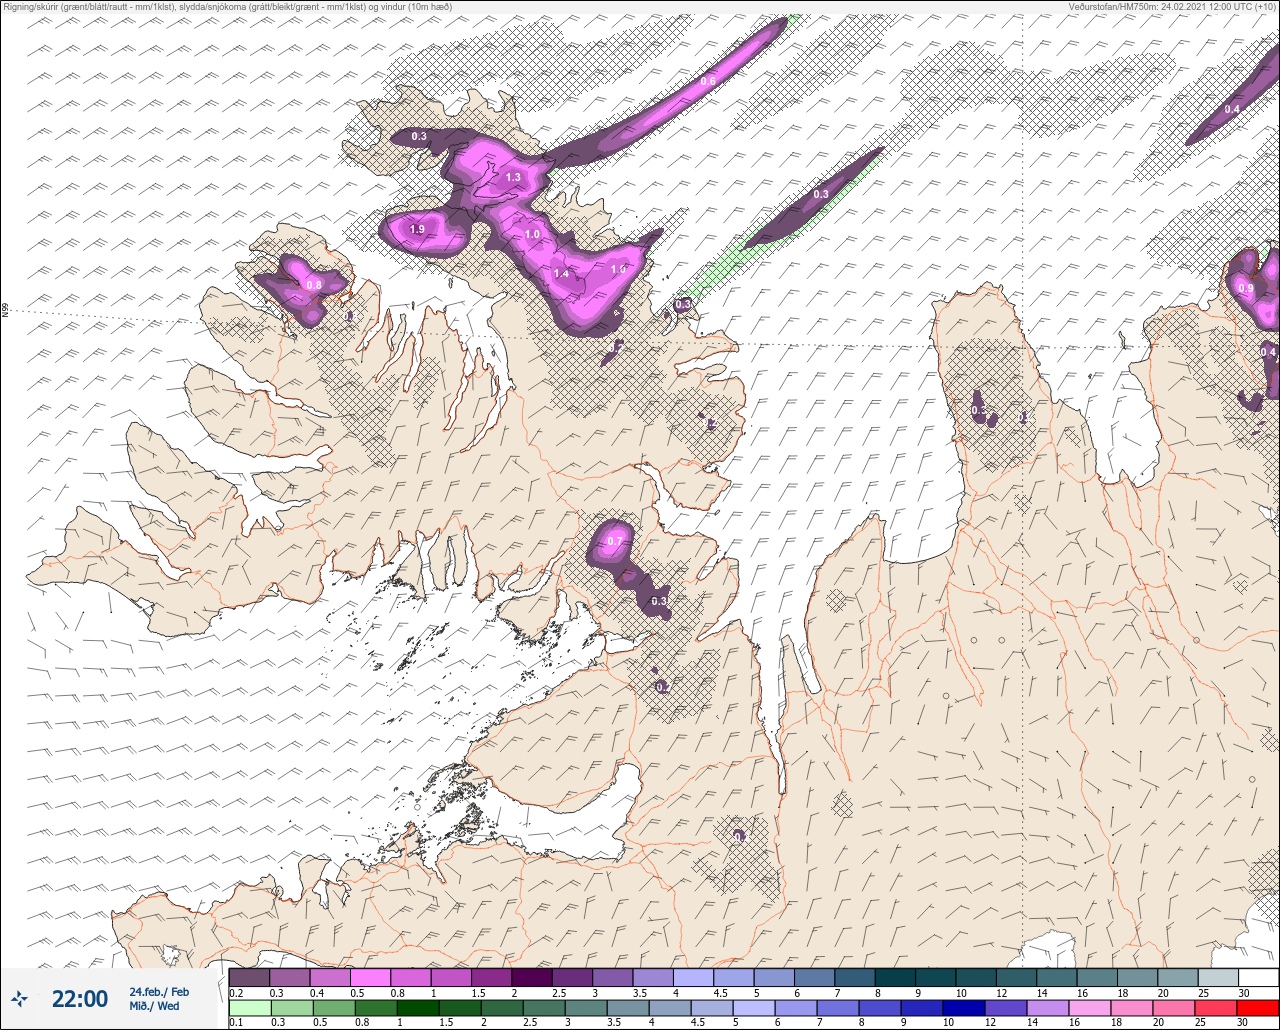Image resolution: width=1280 pixels, height=1030 pixels.
Task: Pick the top-row legend swatch starting at 0.5
Action: coord(370,977)
